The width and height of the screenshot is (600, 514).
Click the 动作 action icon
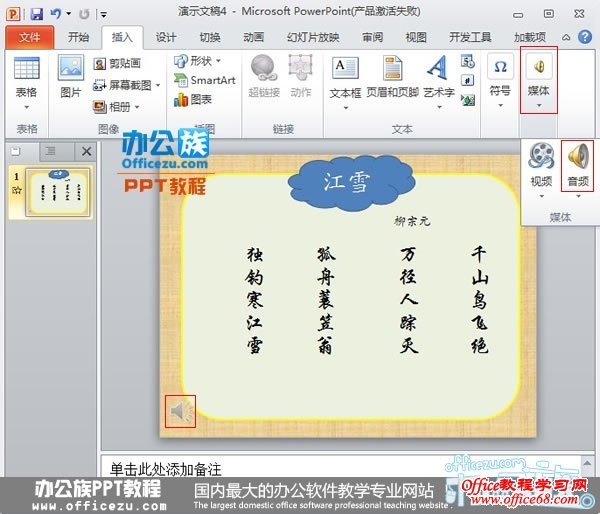pos(301,68)
